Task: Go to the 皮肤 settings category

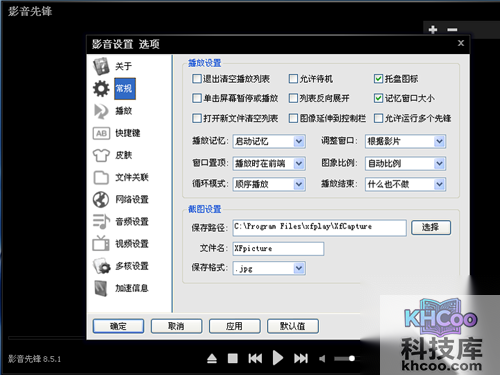Action: pos(124,155)
